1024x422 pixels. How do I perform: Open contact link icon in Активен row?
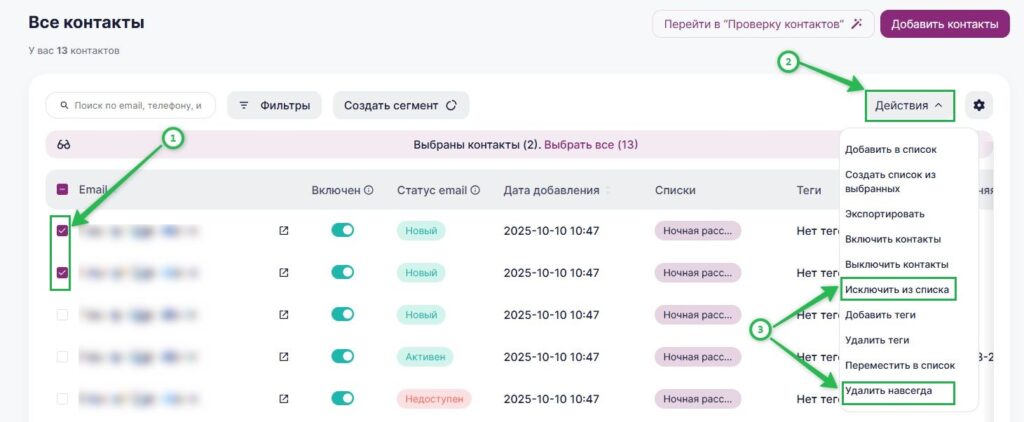[283, 357]
